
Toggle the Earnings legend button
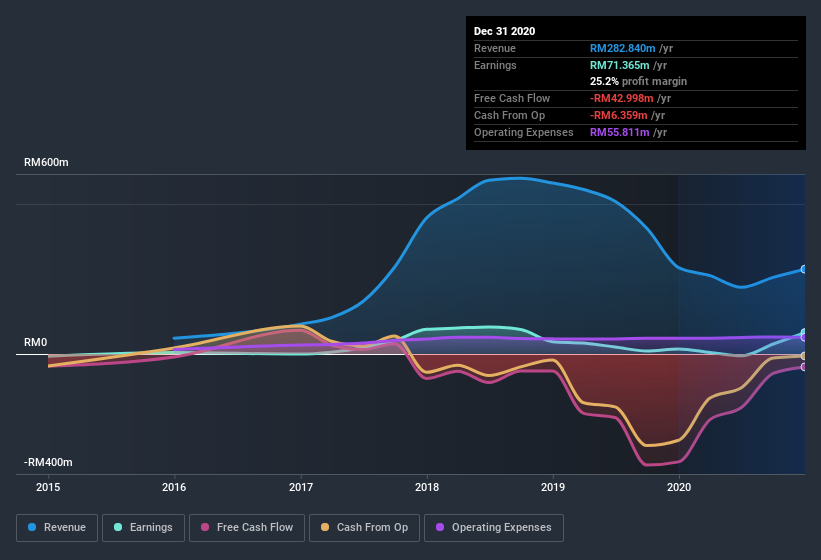click(x=143, y=528)
